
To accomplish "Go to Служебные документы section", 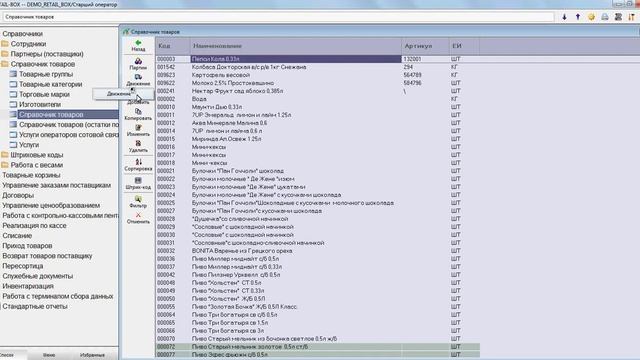I will point(38,276).
